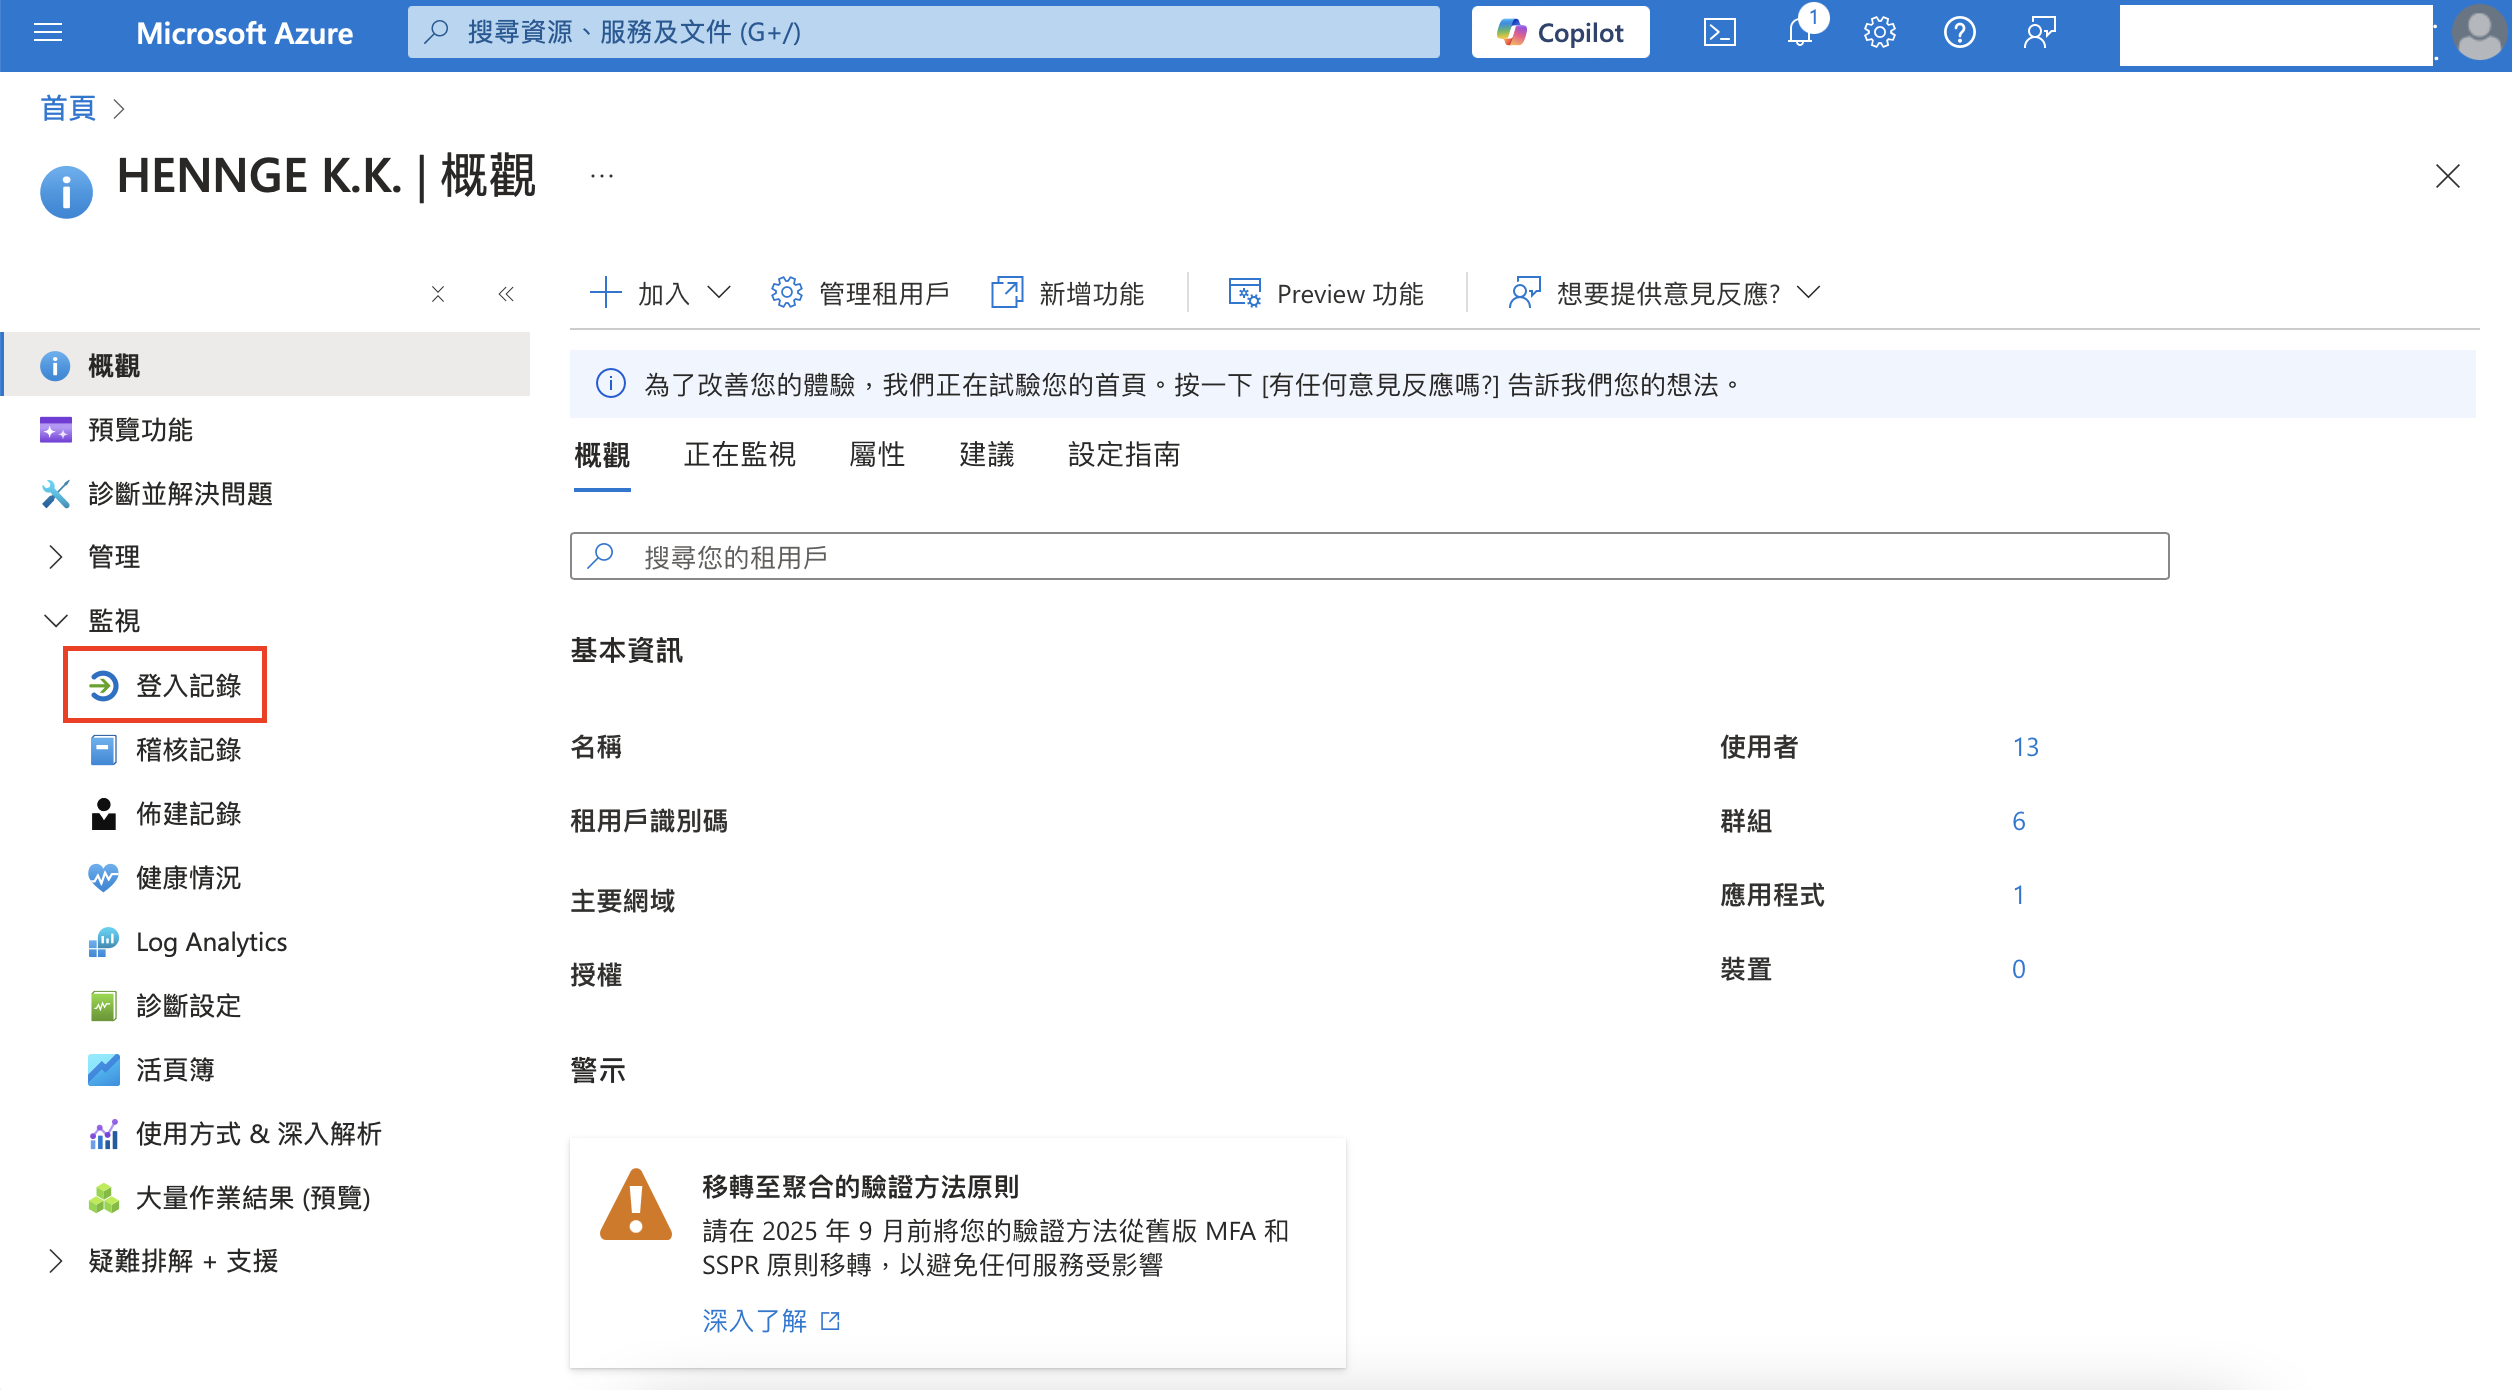Viewport: 2512px width, 1390px height.
Task: Open the hamburger portal menu
Action: coord(48,33)
